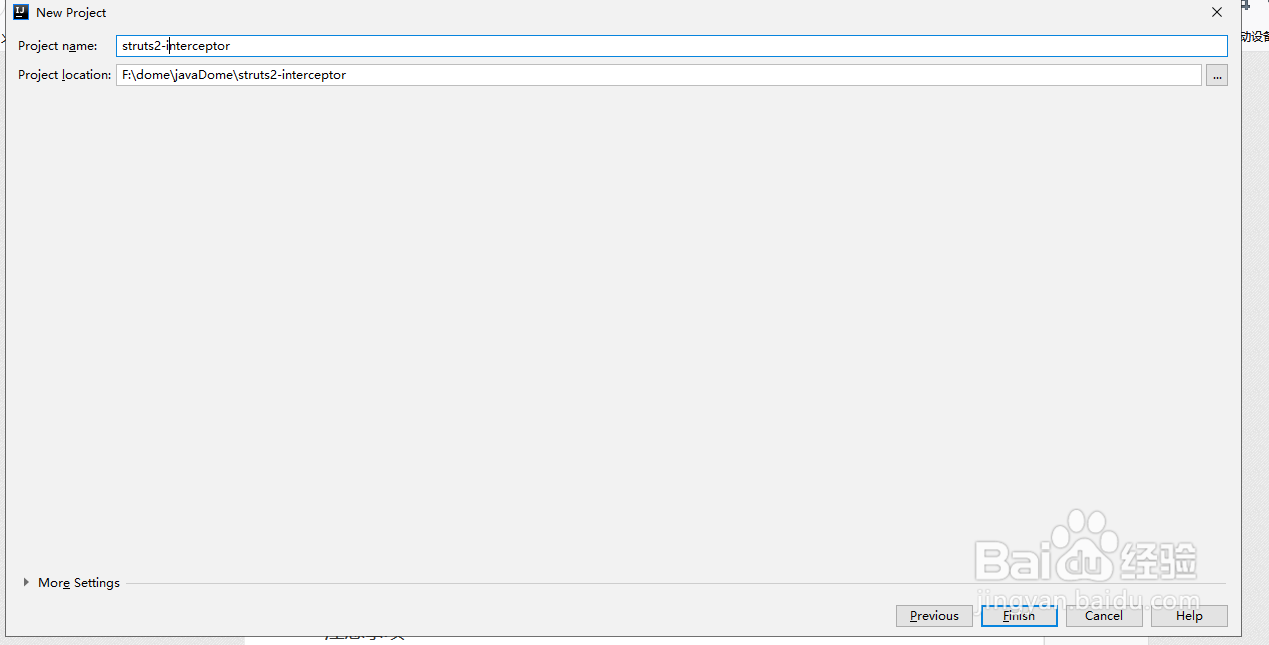Browse for project location with ellipsis button
Screen dimensions: 1269x645
[1216, 75]
